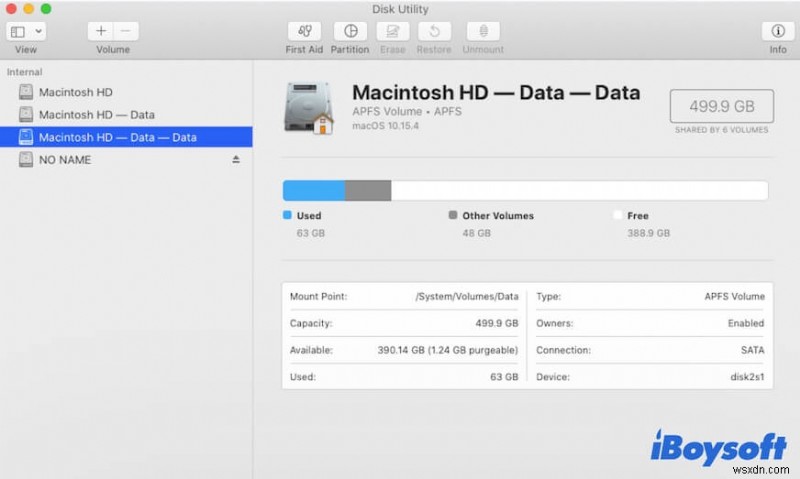Click the blue Used segment of storage bar

[314, 190]
